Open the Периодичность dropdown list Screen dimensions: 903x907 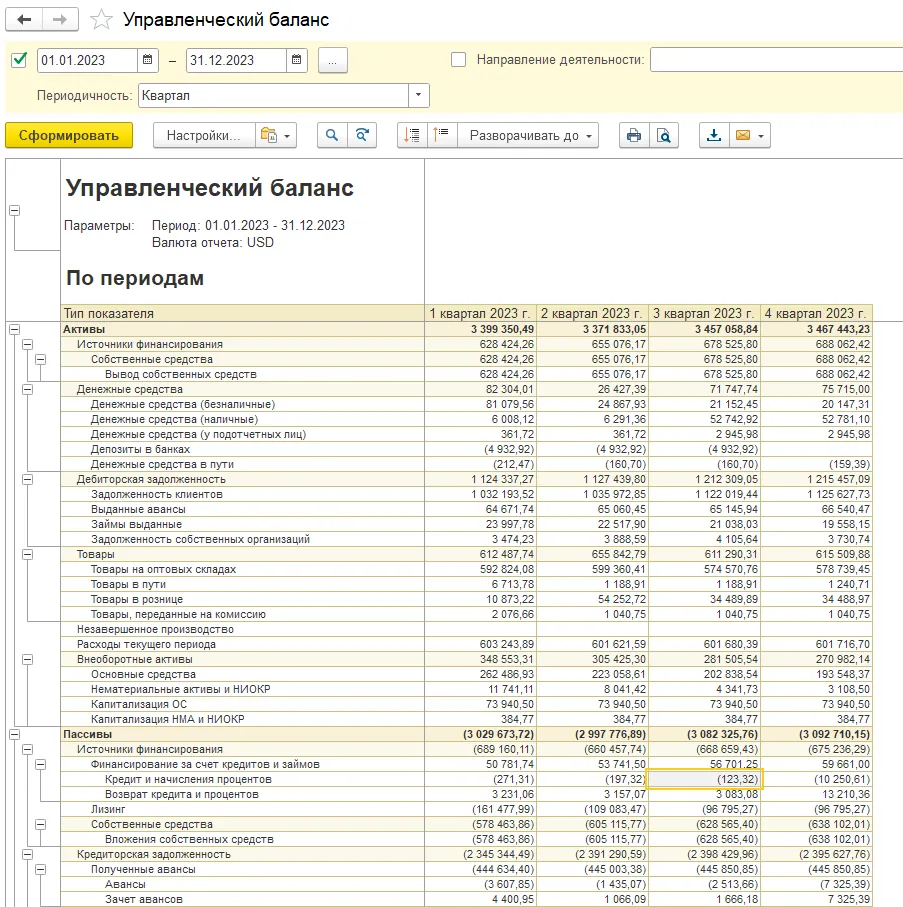[419, 95]
